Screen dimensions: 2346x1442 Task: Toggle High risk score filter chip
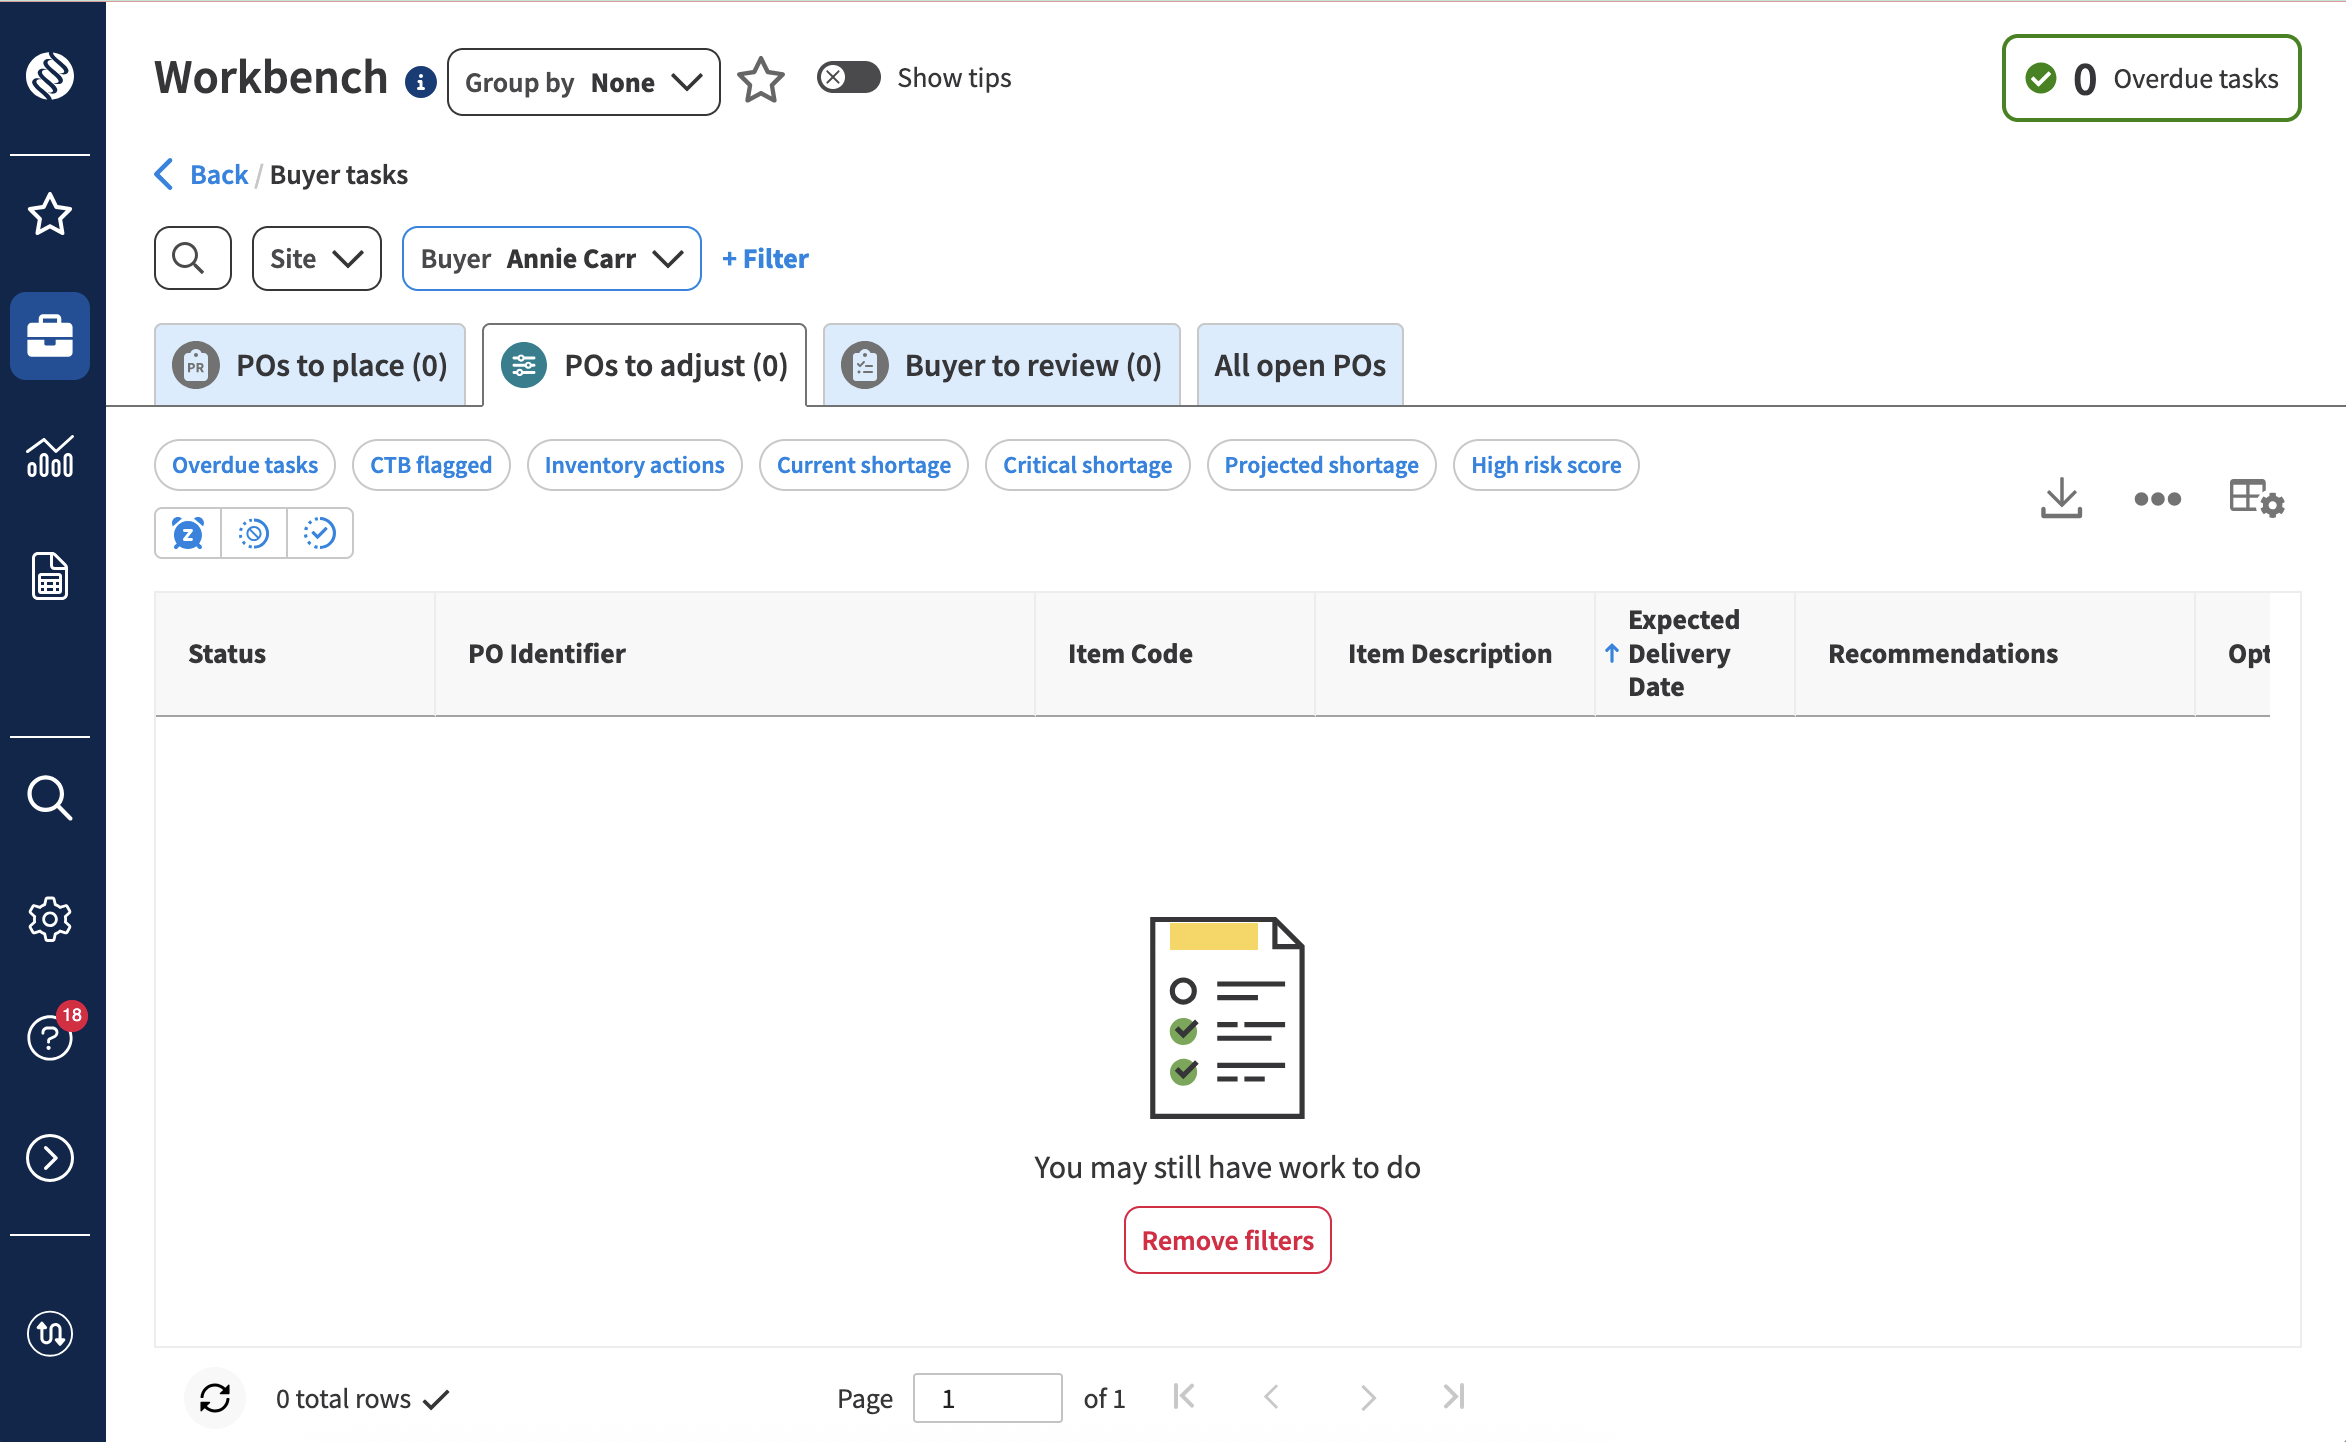[1546, 465]
